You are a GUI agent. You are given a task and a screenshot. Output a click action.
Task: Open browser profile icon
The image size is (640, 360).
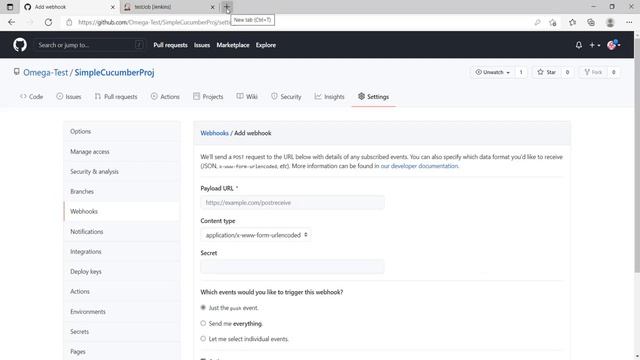coord(610,22)
